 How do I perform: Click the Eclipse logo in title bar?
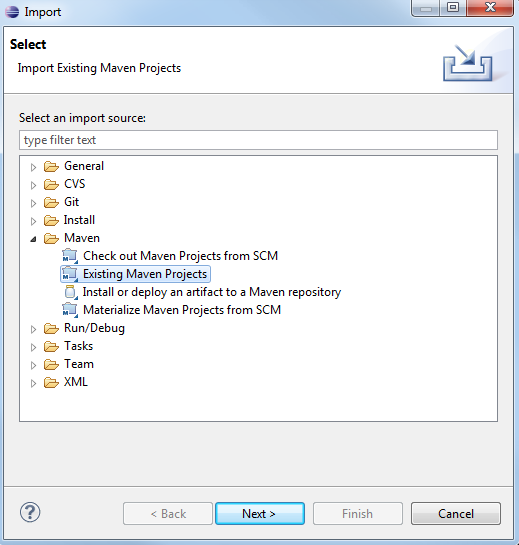pyautogui.click(x=12, y=12)
